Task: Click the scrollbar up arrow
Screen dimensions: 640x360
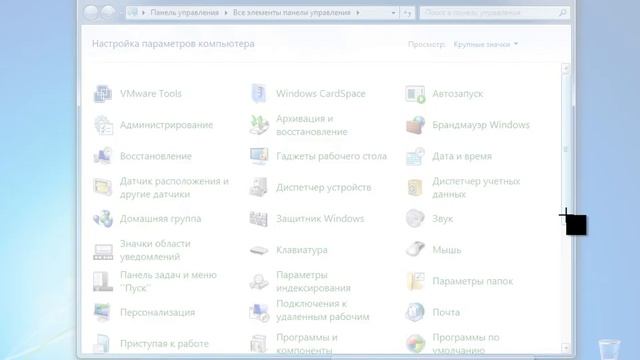Action: 565,68
